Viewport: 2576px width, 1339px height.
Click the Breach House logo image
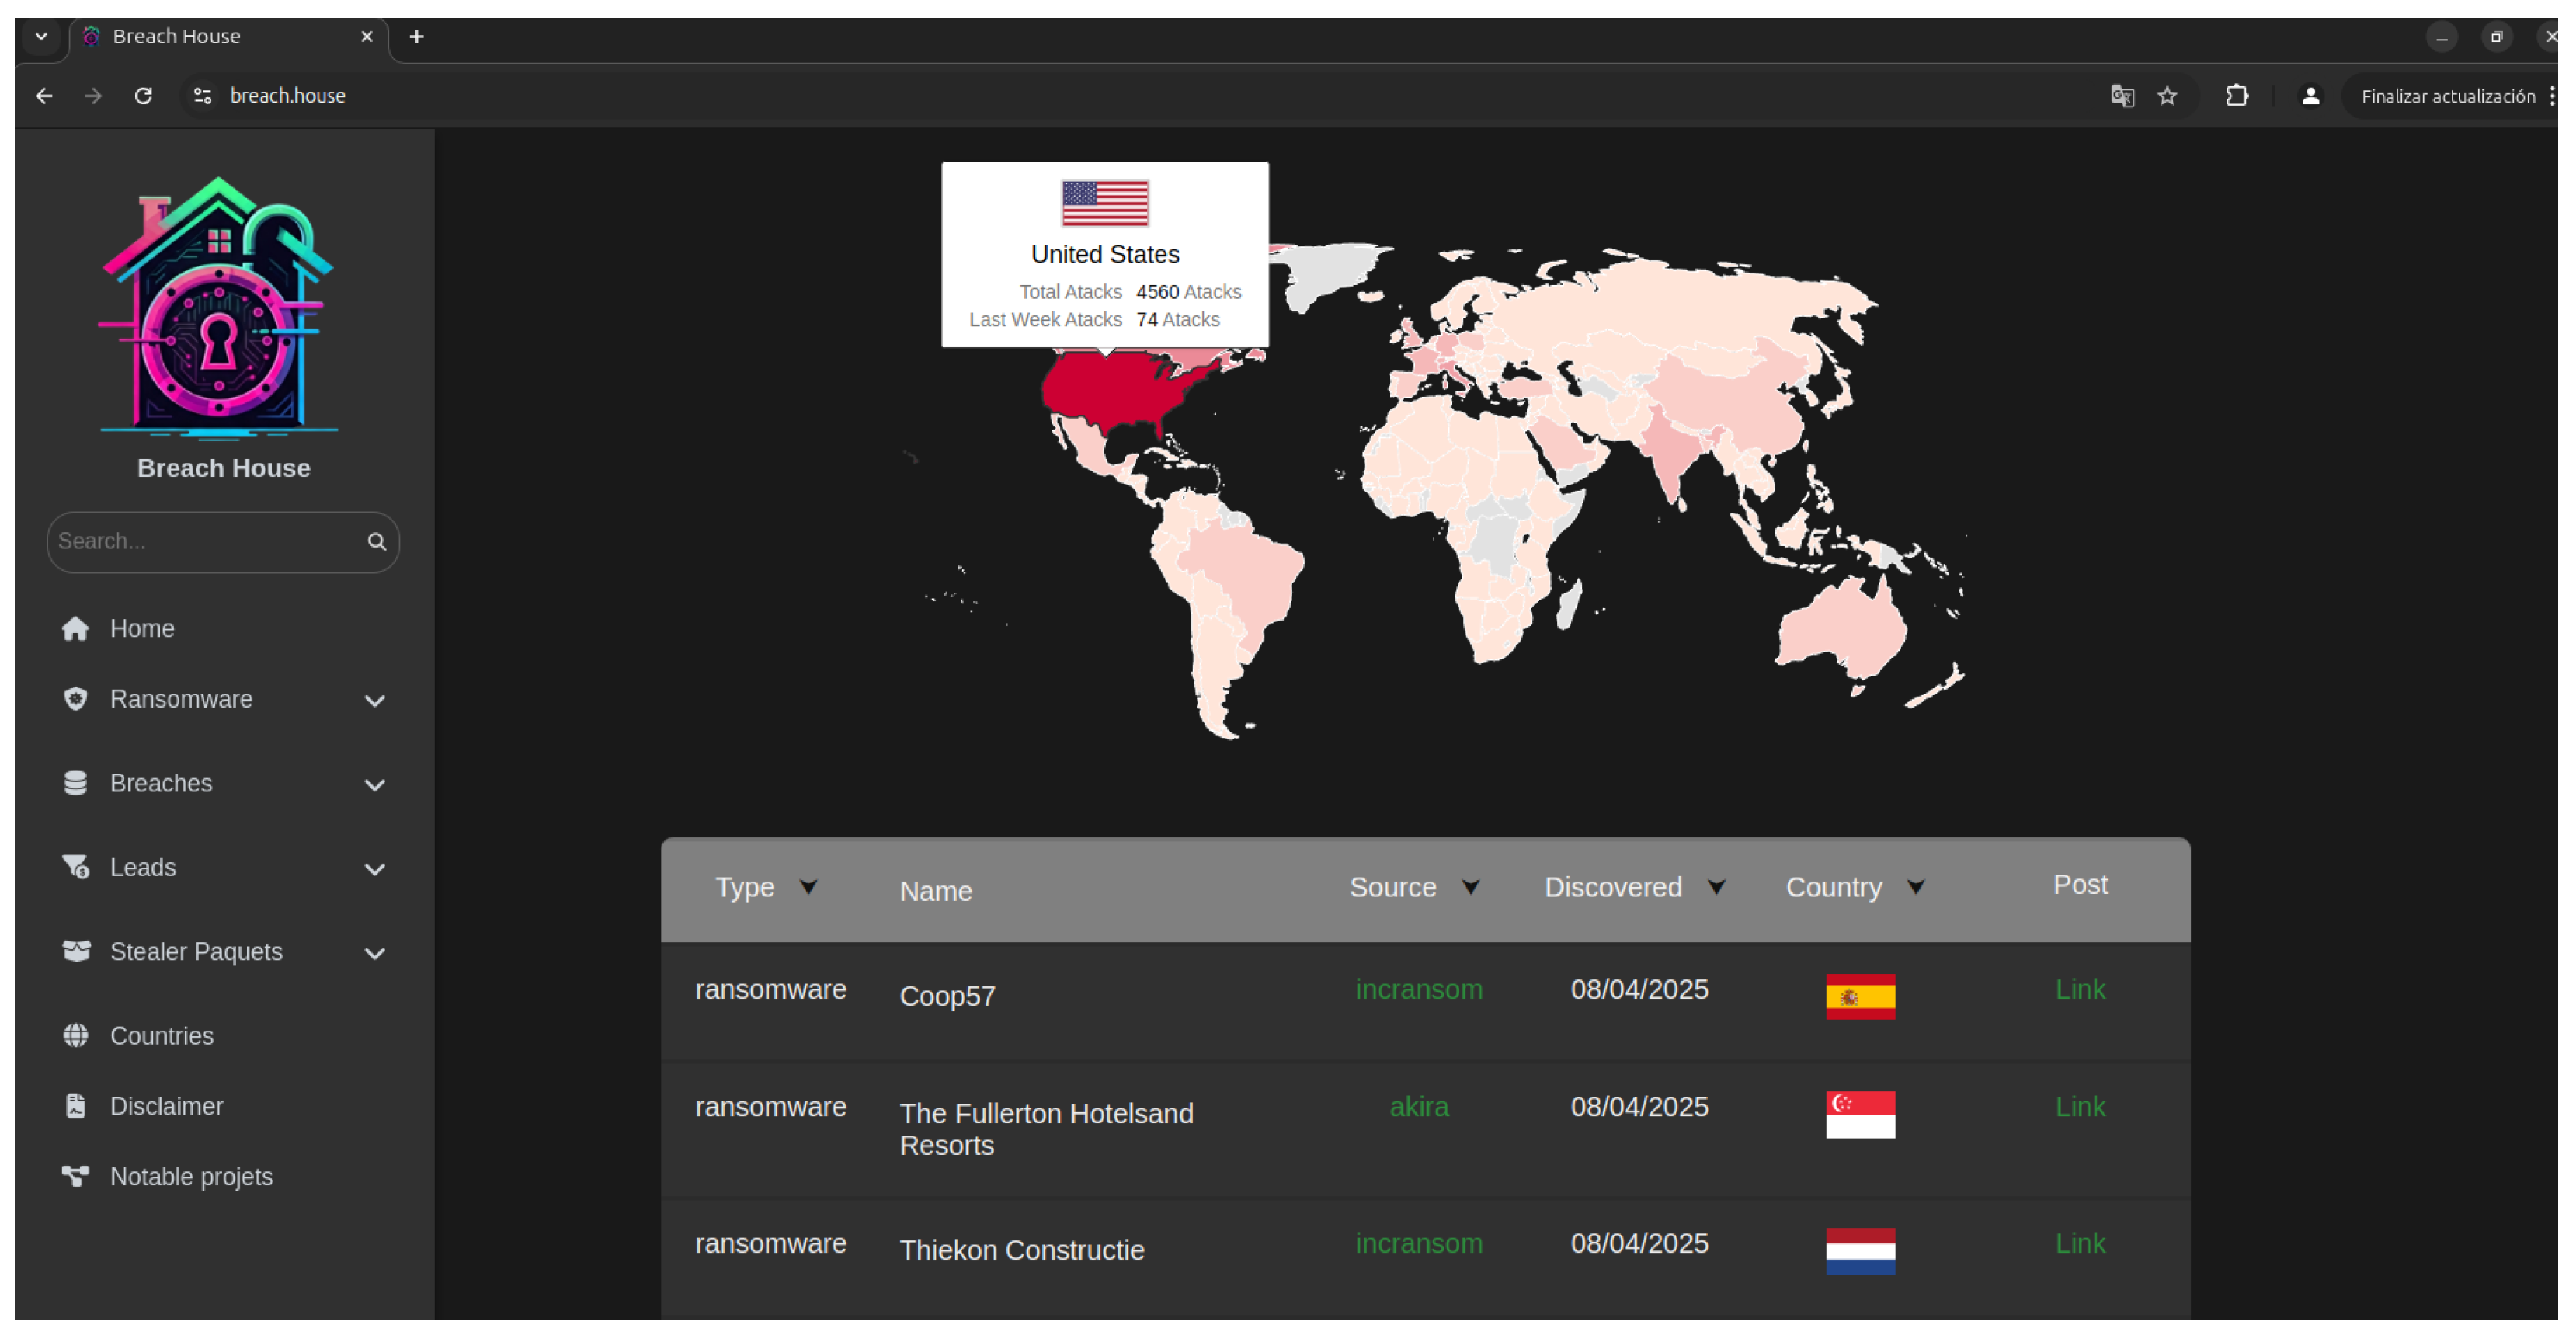click(219, 308)
